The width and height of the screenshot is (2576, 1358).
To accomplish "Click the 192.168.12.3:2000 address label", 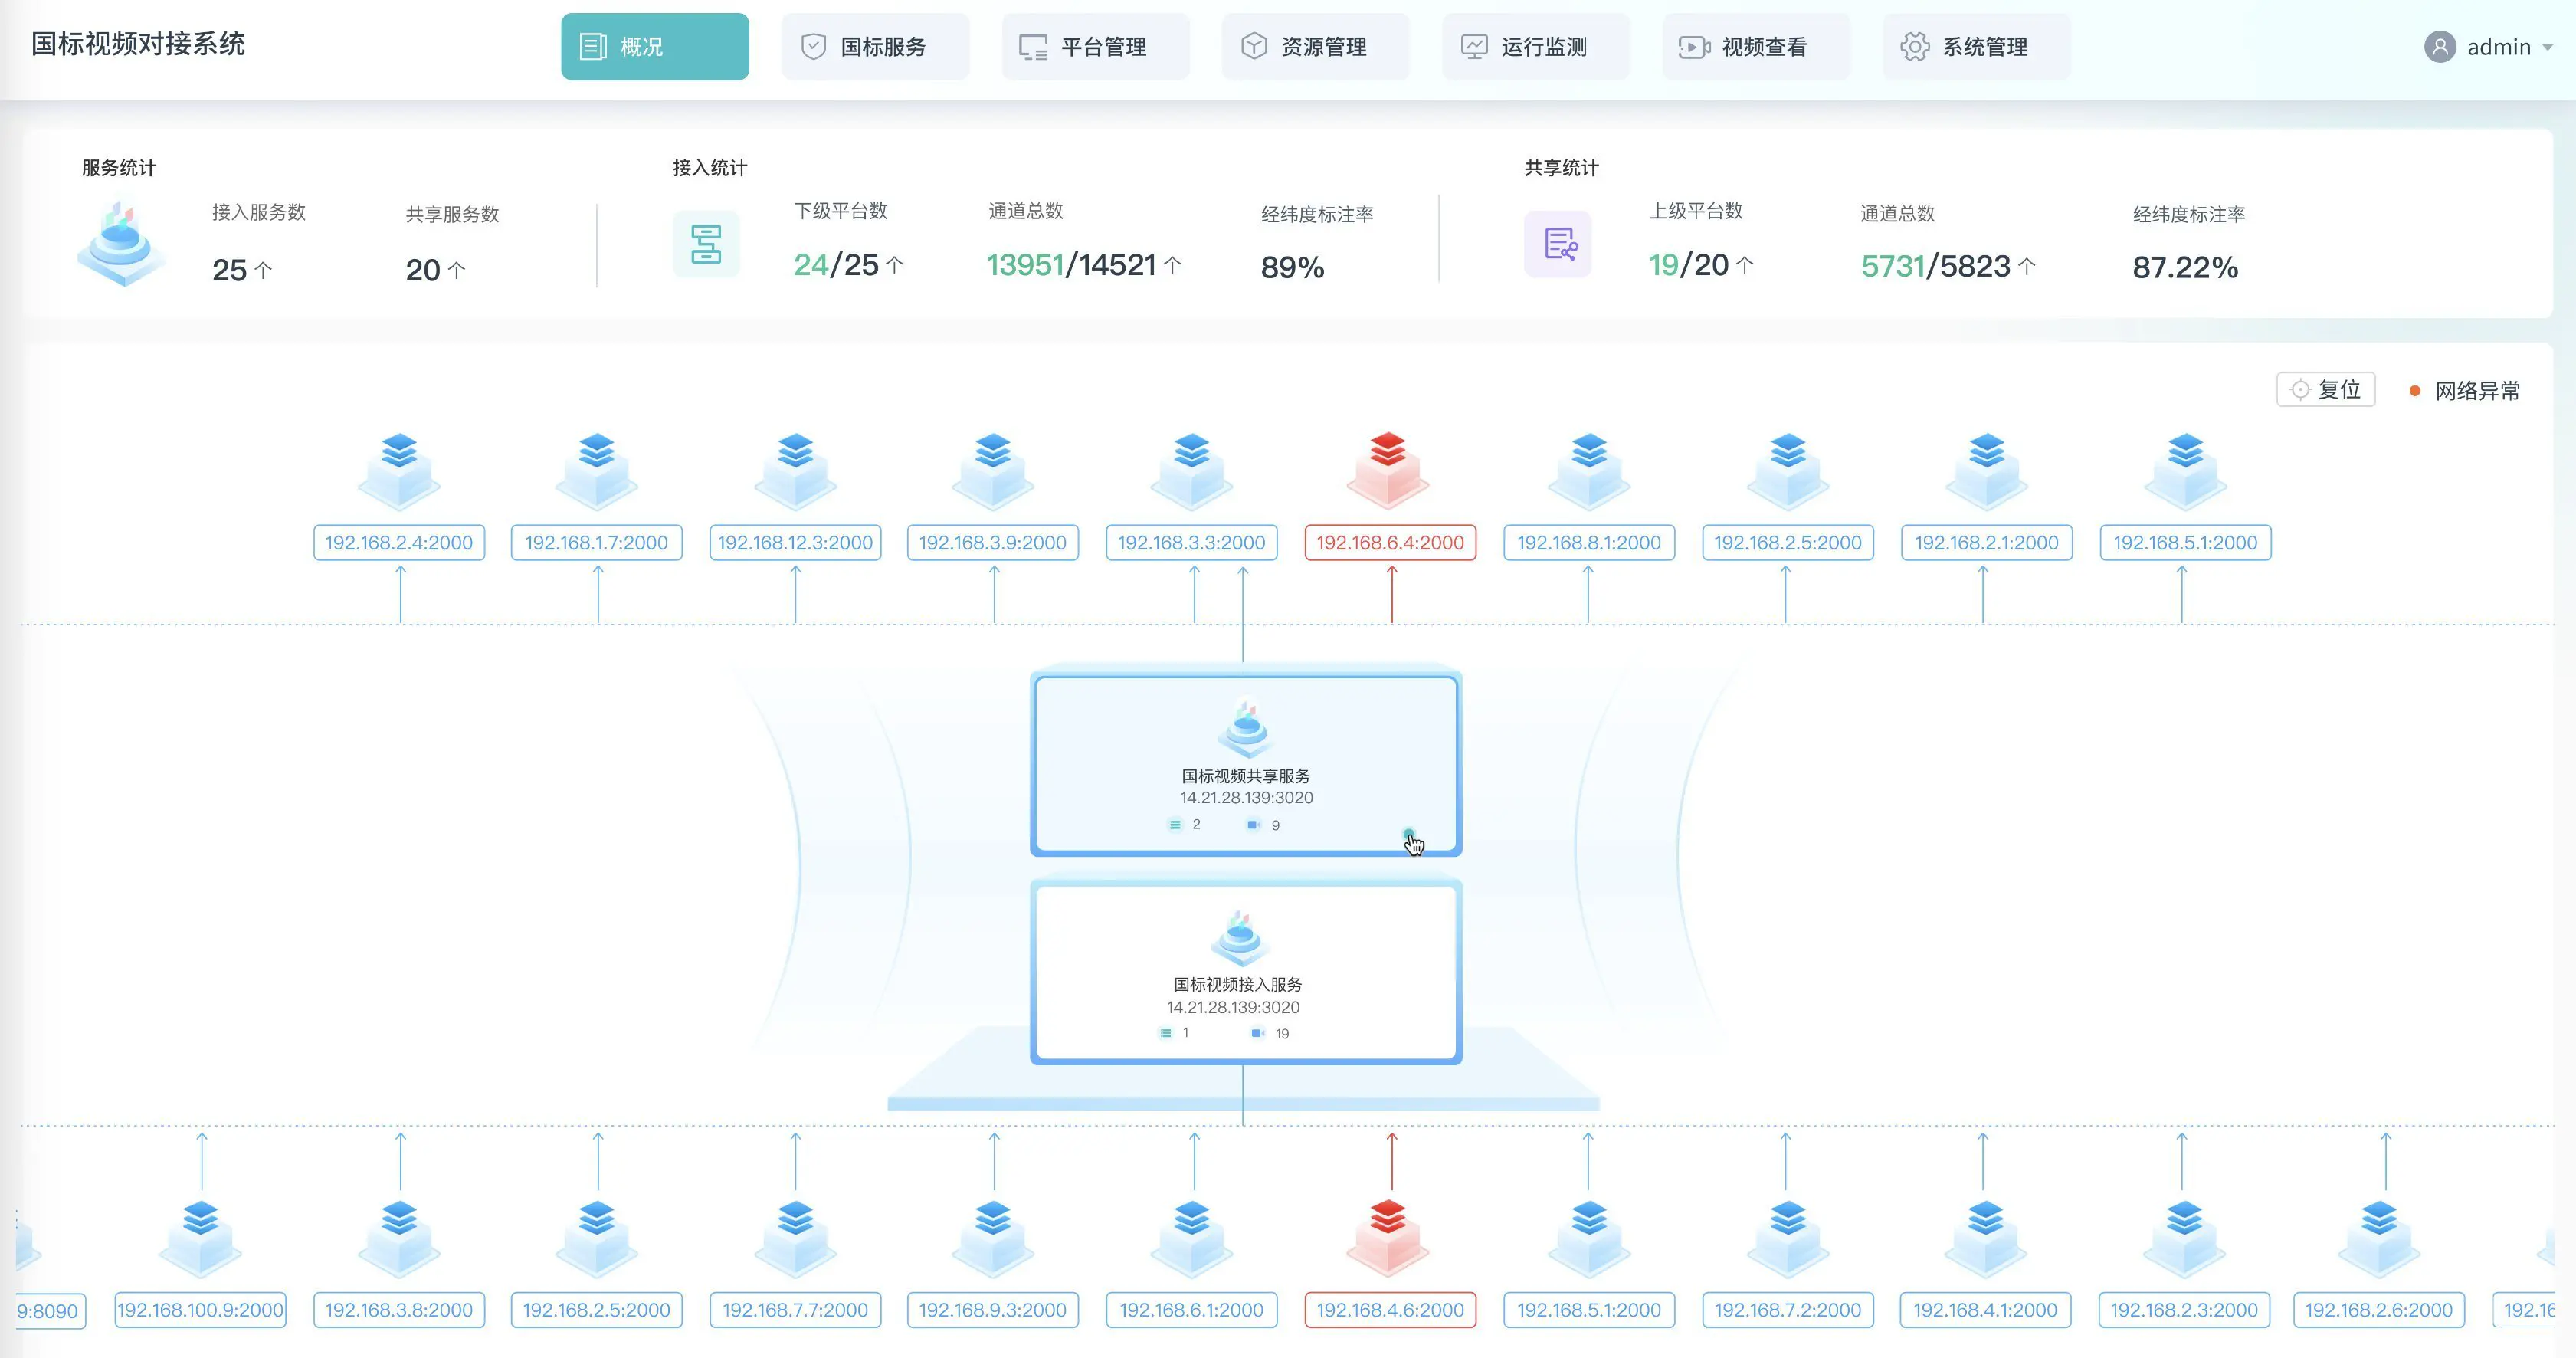I will tap(795, 543).
